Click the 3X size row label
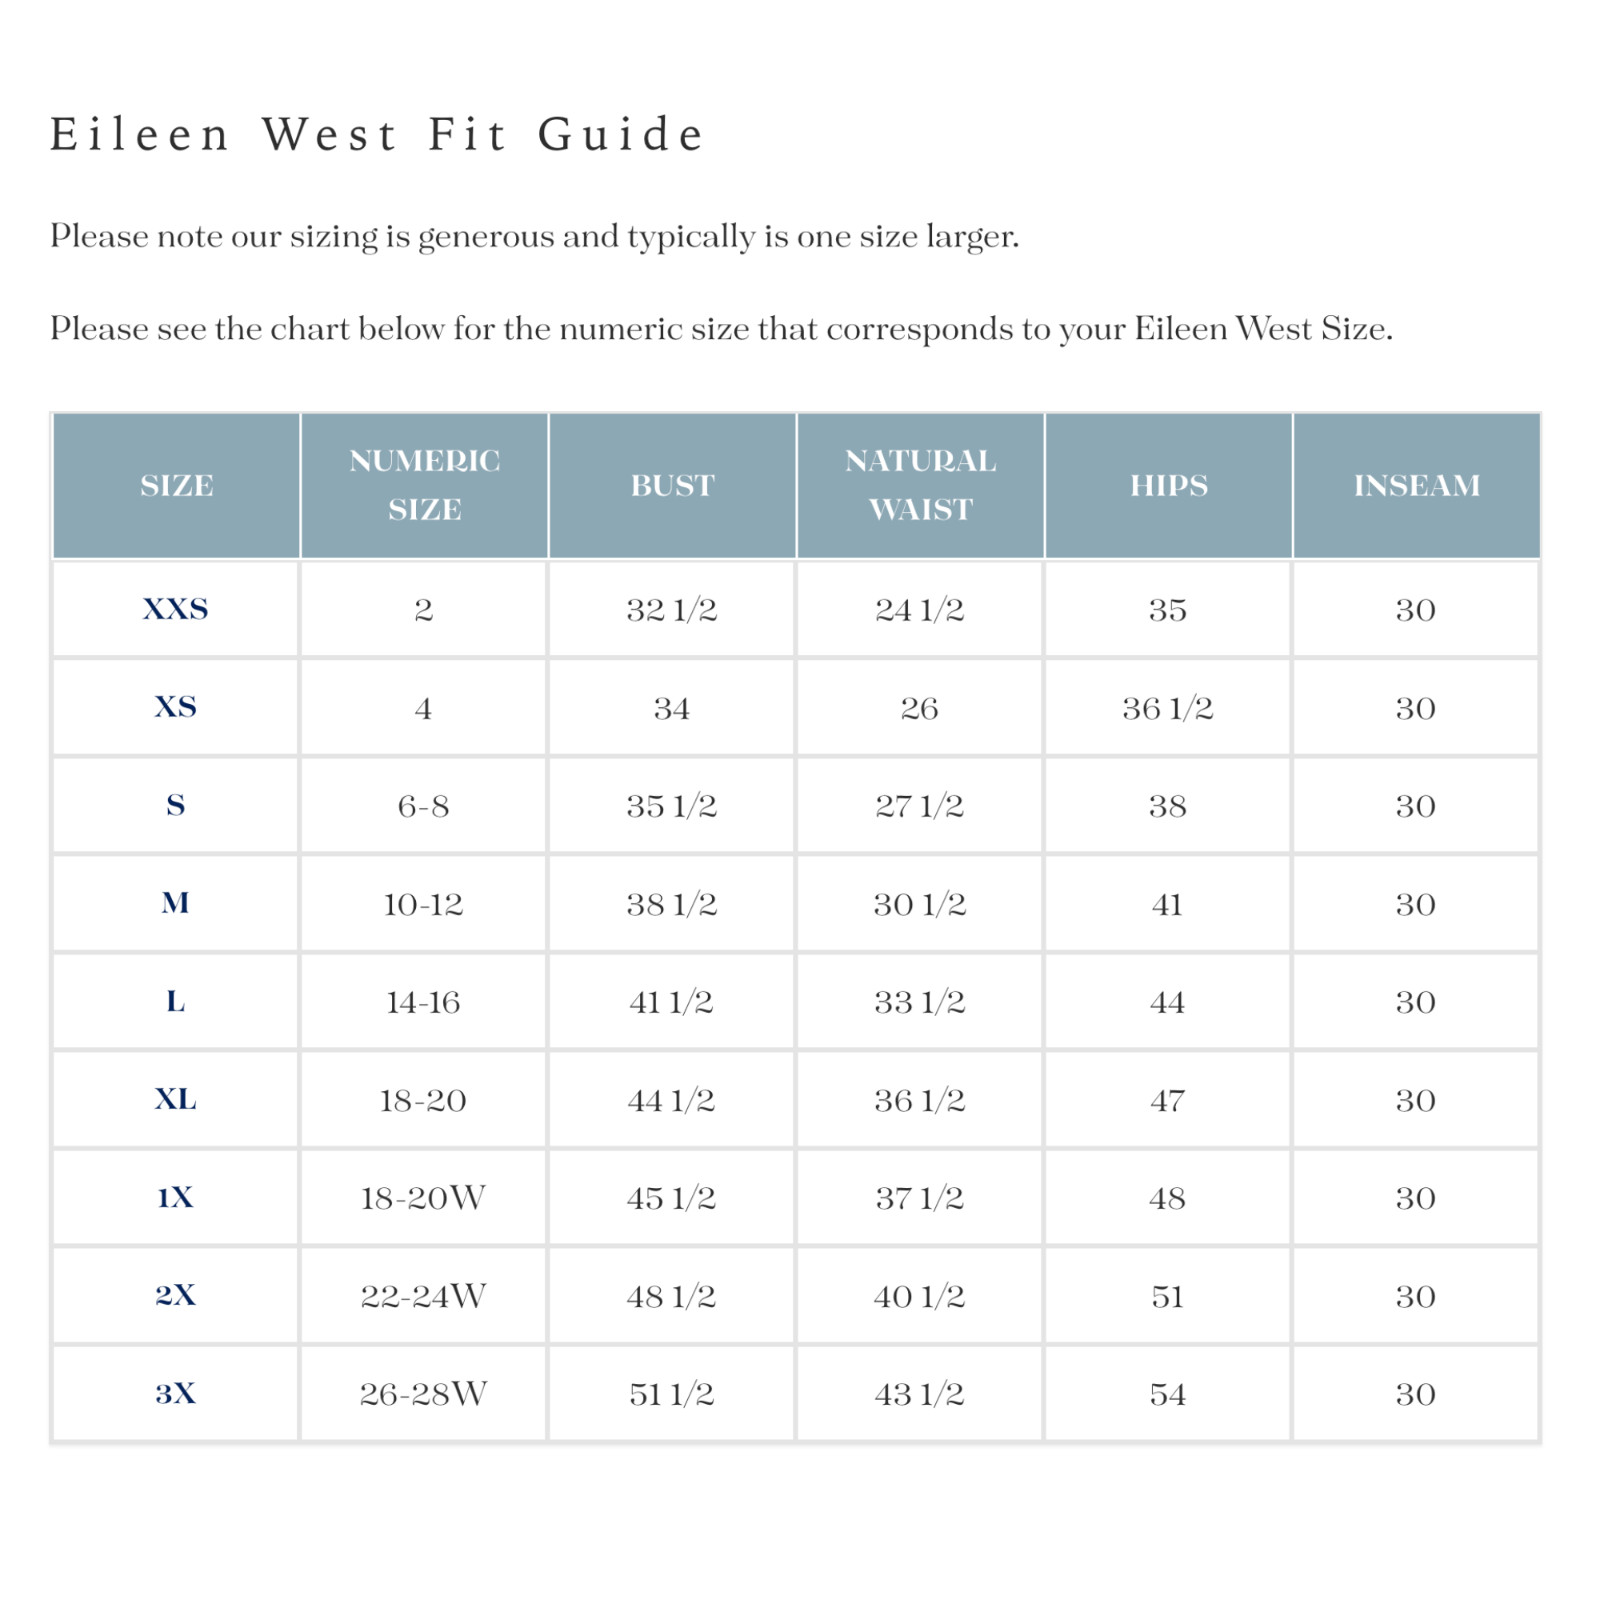Screen dimensions: 1600x1600 pos(176,1393)
